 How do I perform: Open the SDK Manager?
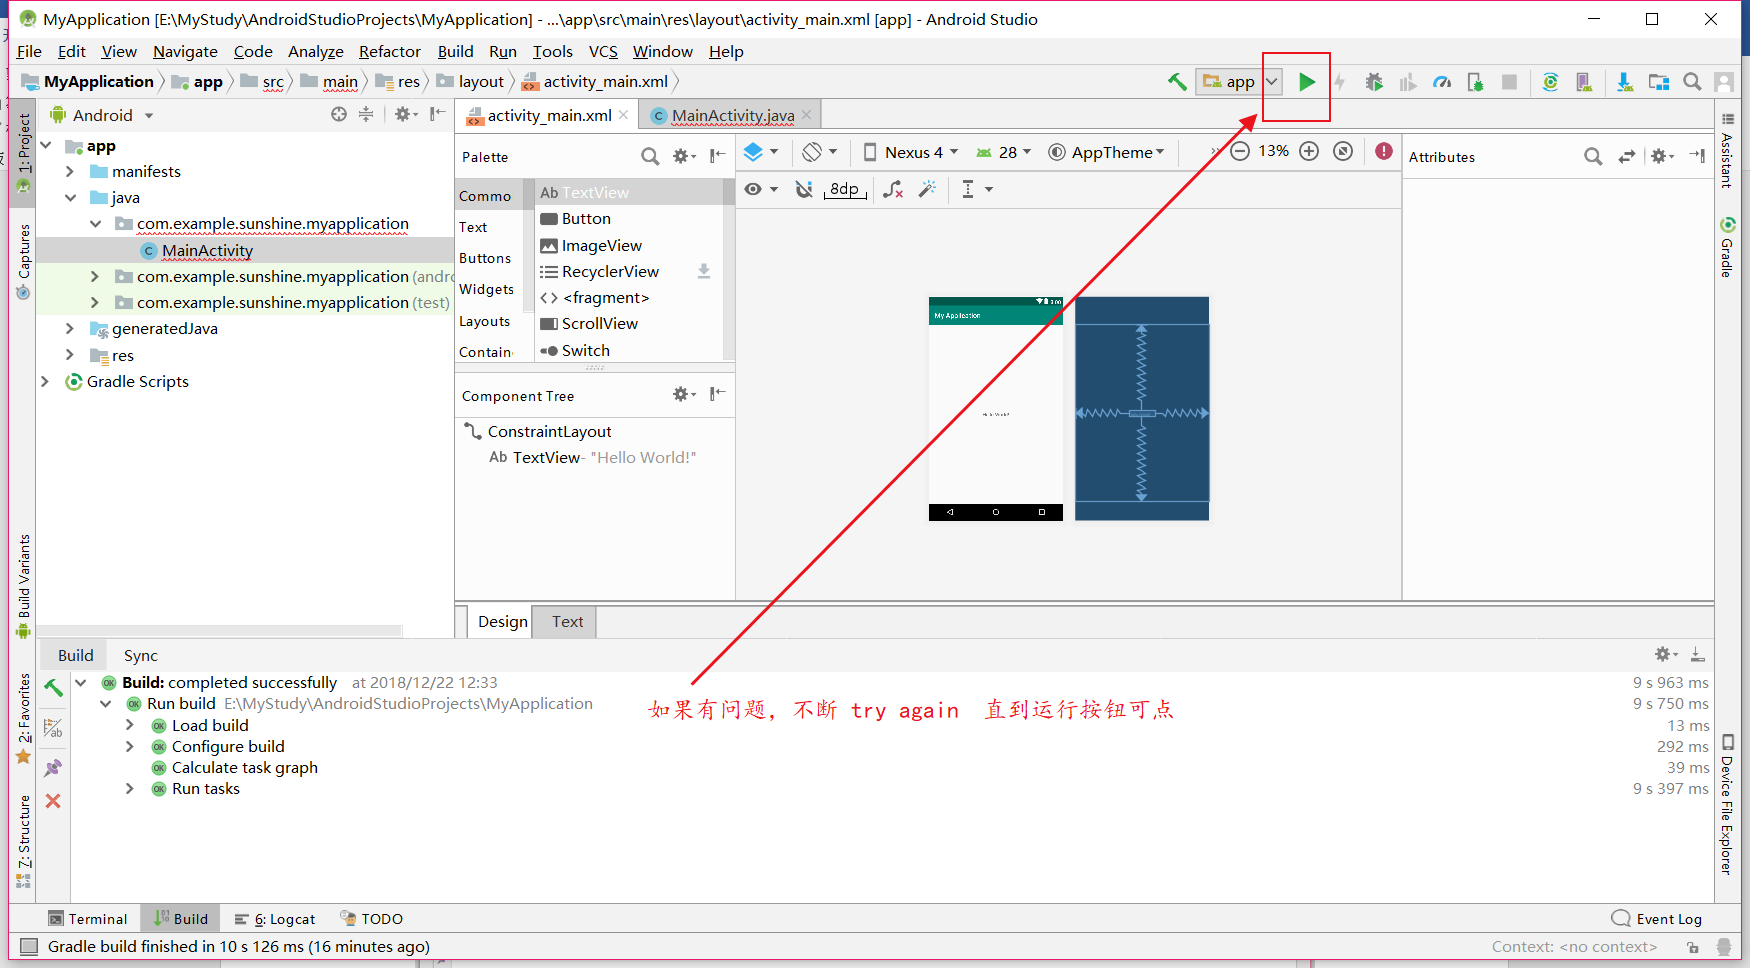click(1623, 82)
